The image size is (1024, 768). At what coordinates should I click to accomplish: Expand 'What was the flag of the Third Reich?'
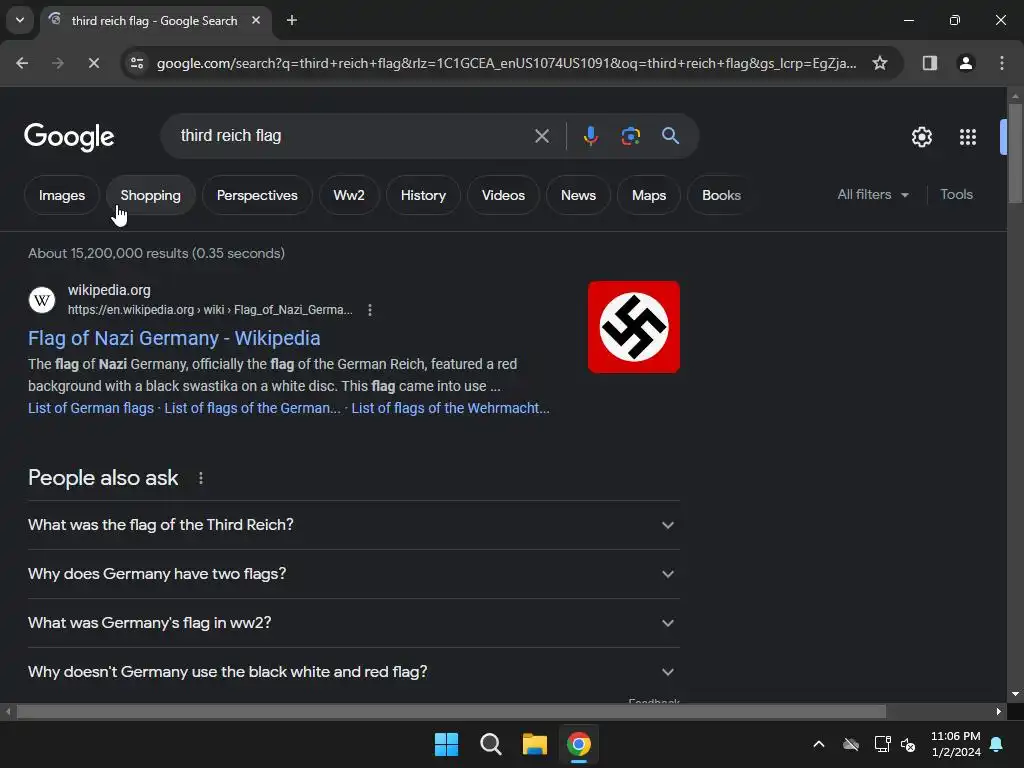click(354, 525)
